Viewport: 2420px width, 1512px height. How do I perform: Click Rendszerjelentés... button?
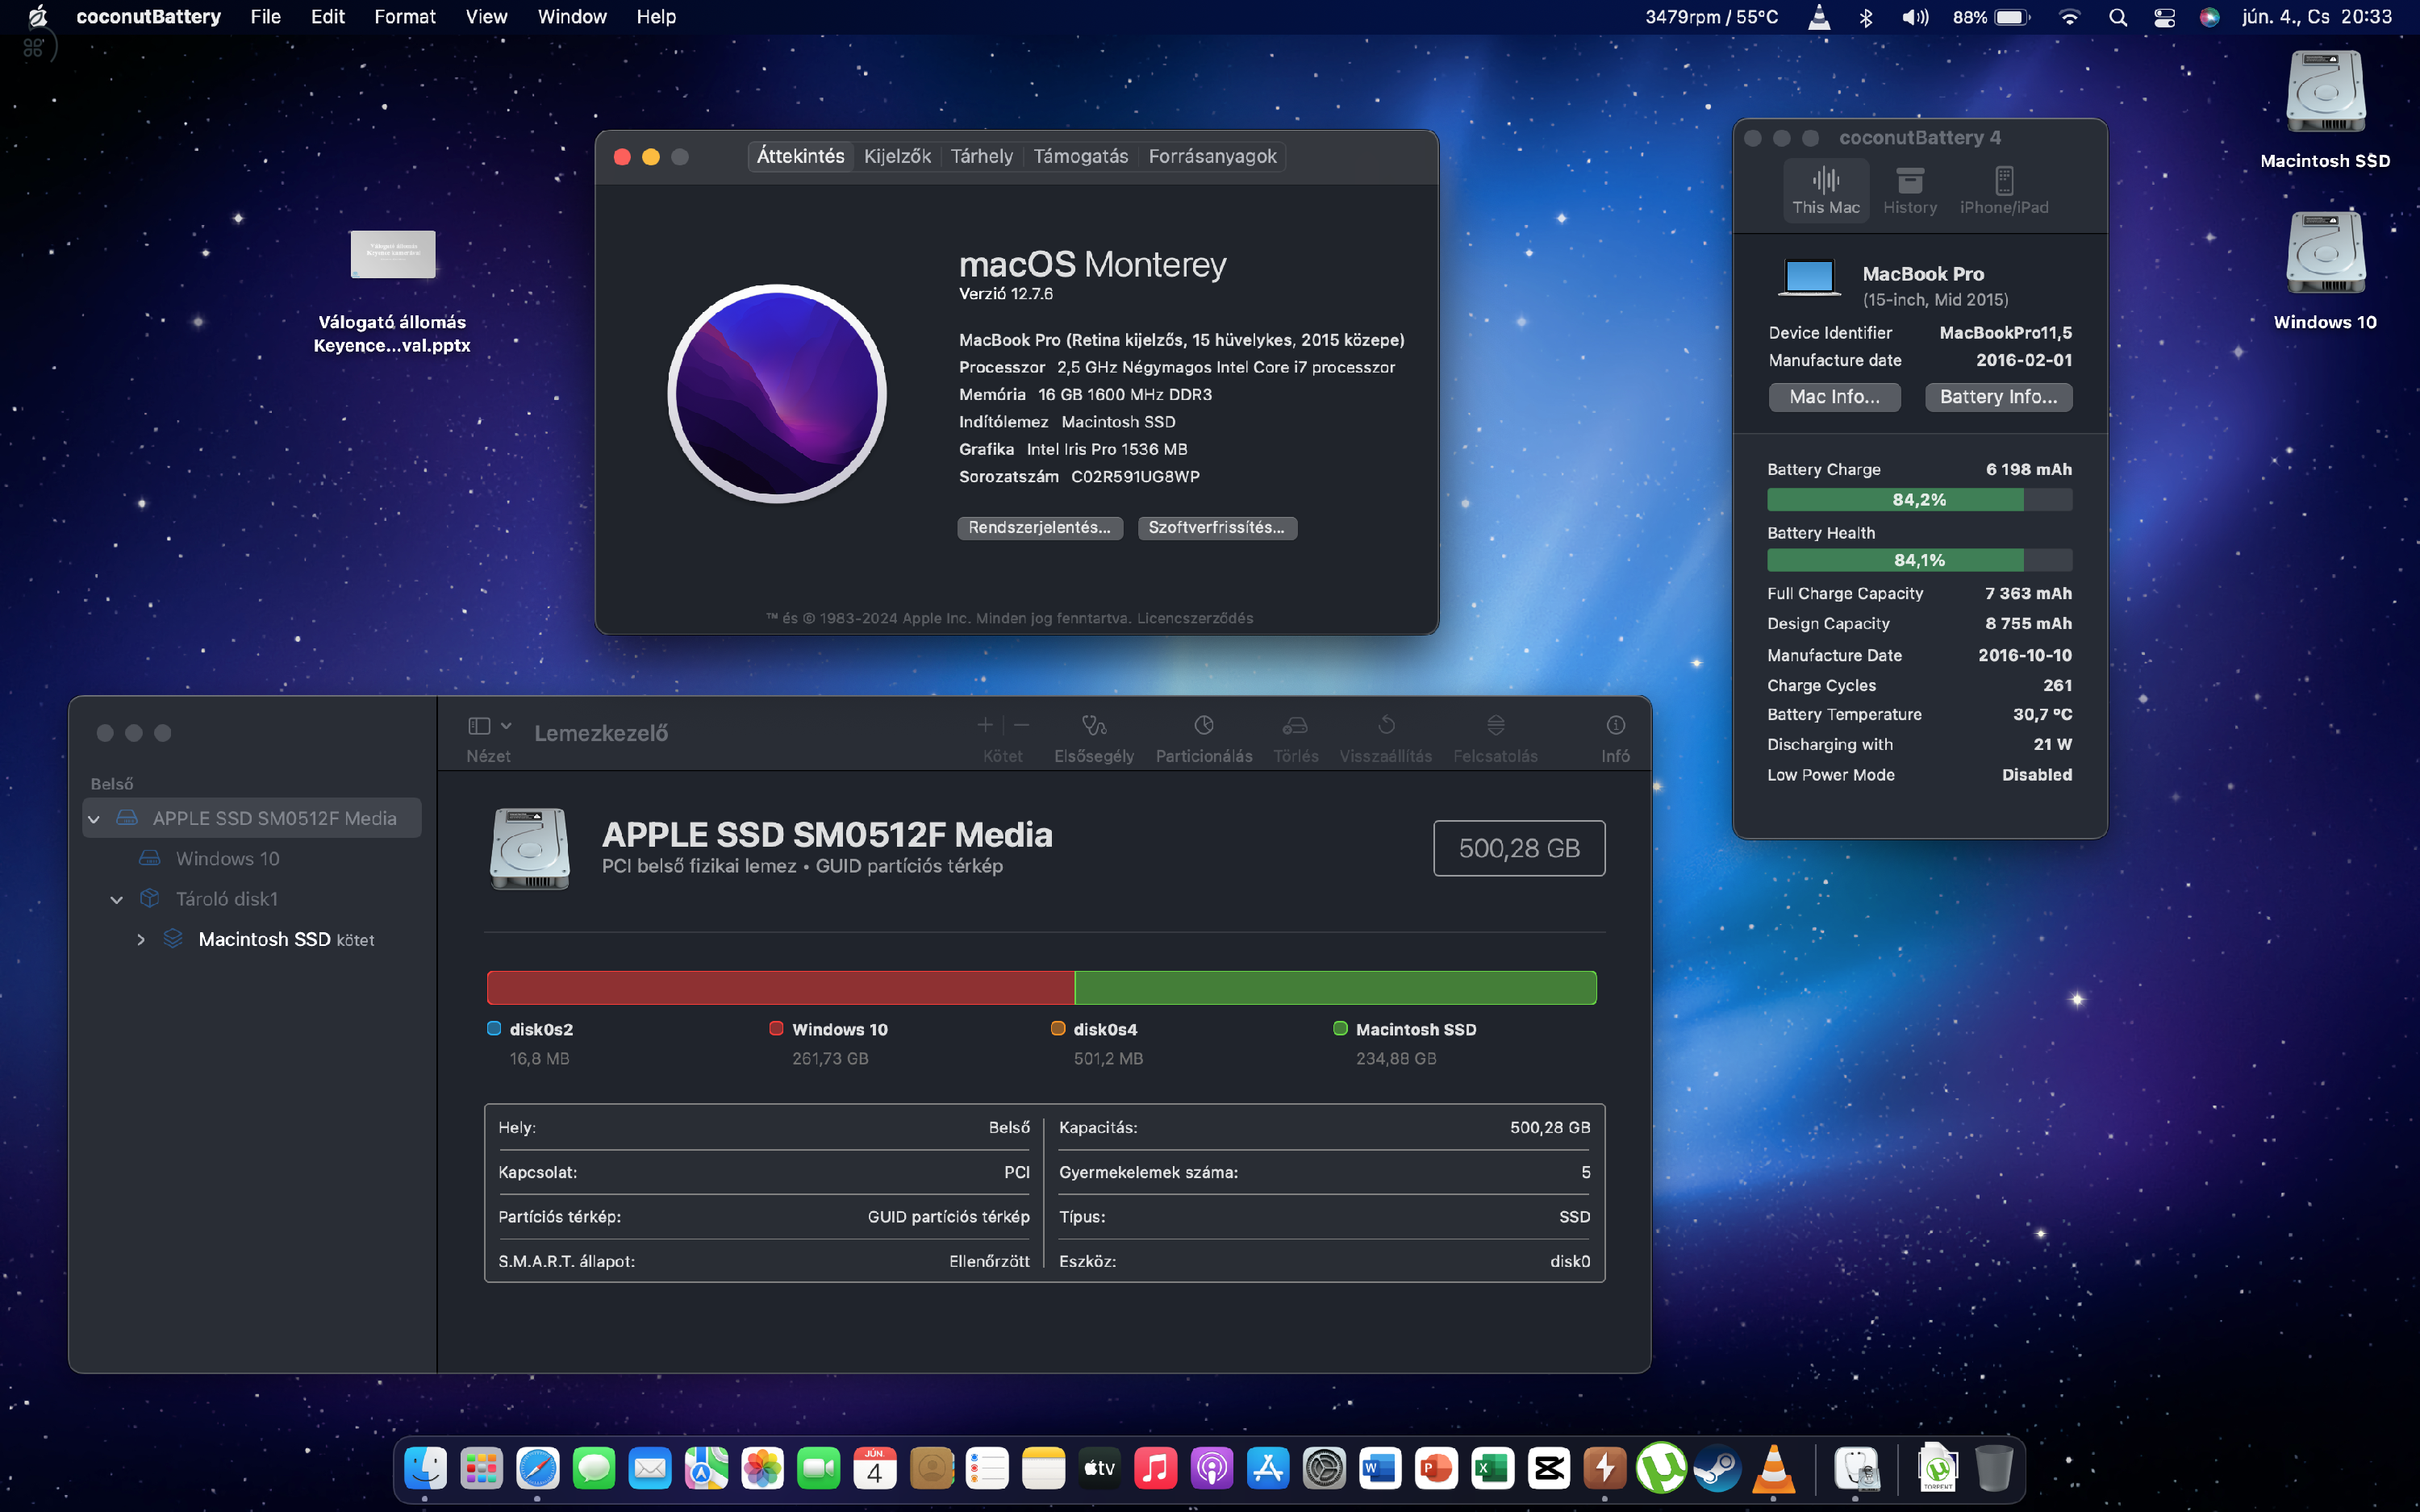pos(1039,528)
